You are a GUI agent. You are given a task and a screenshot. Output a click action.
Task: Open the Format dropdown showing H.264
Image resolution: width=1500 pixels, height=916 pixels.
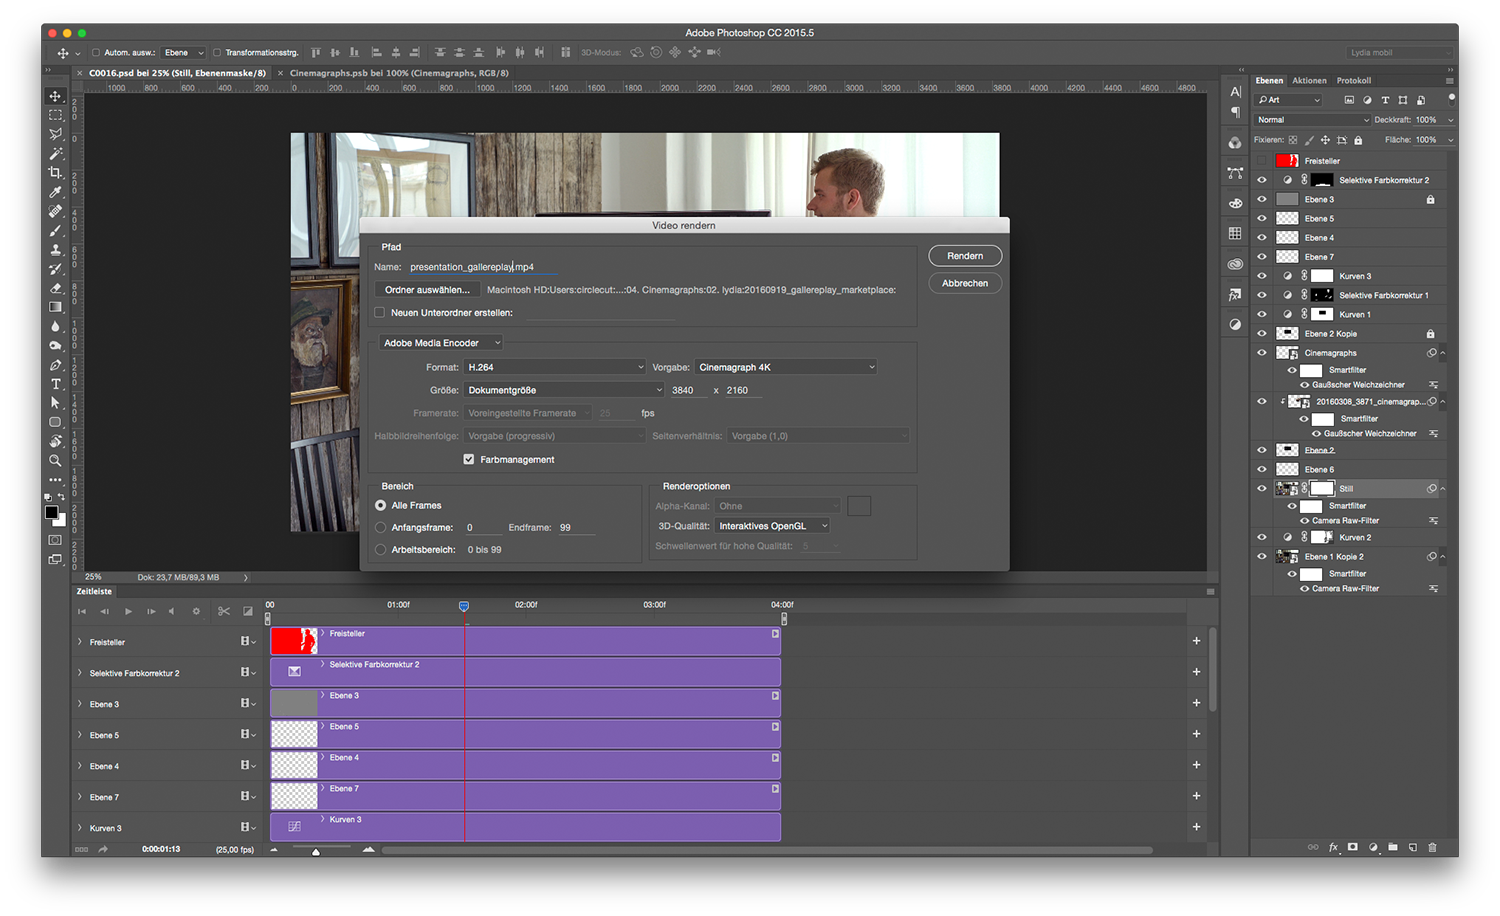555,367
